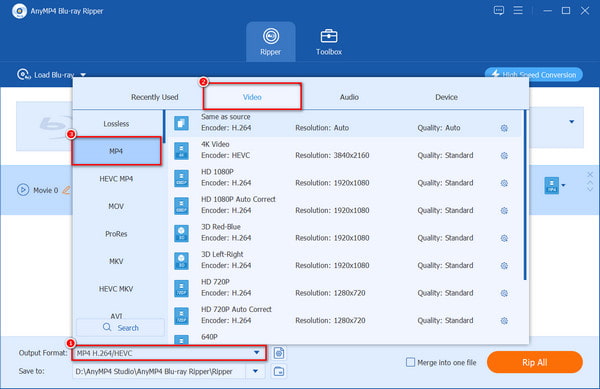Viewport: 600px width, 389px height.
Task: Switch to the Video format tab
Action: pos(252,97)
